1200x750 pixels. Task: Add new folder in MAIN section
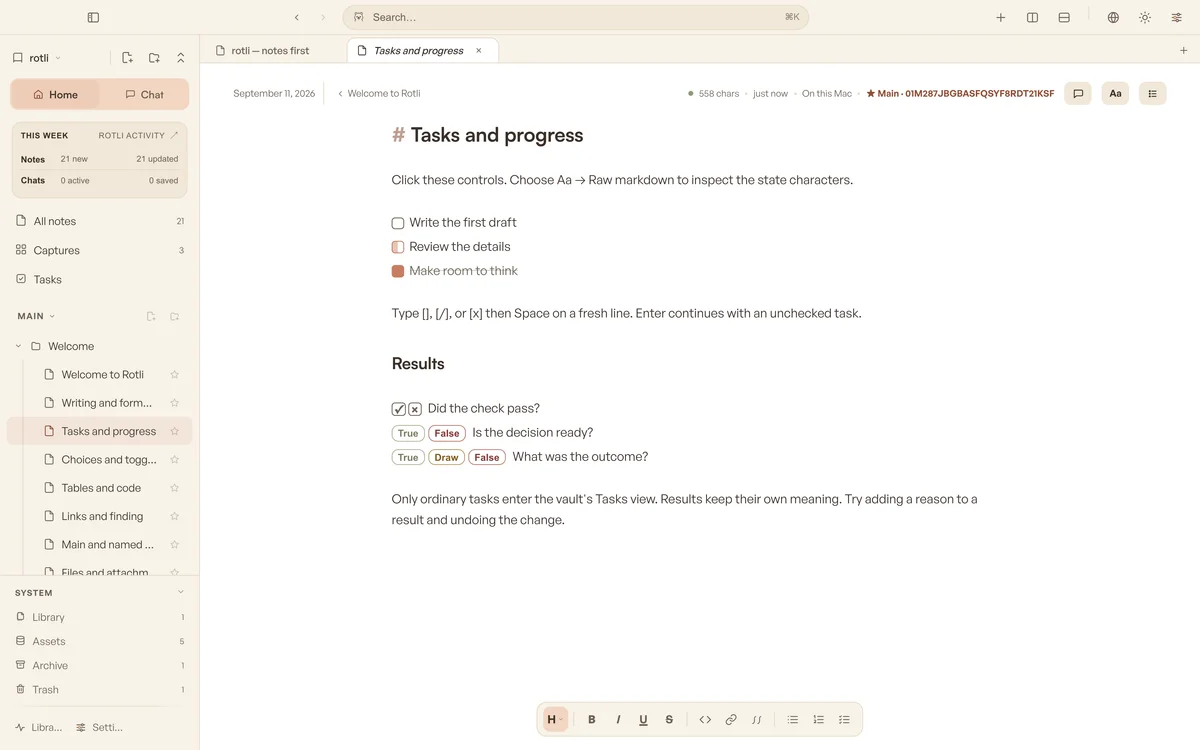pos(174,316)
